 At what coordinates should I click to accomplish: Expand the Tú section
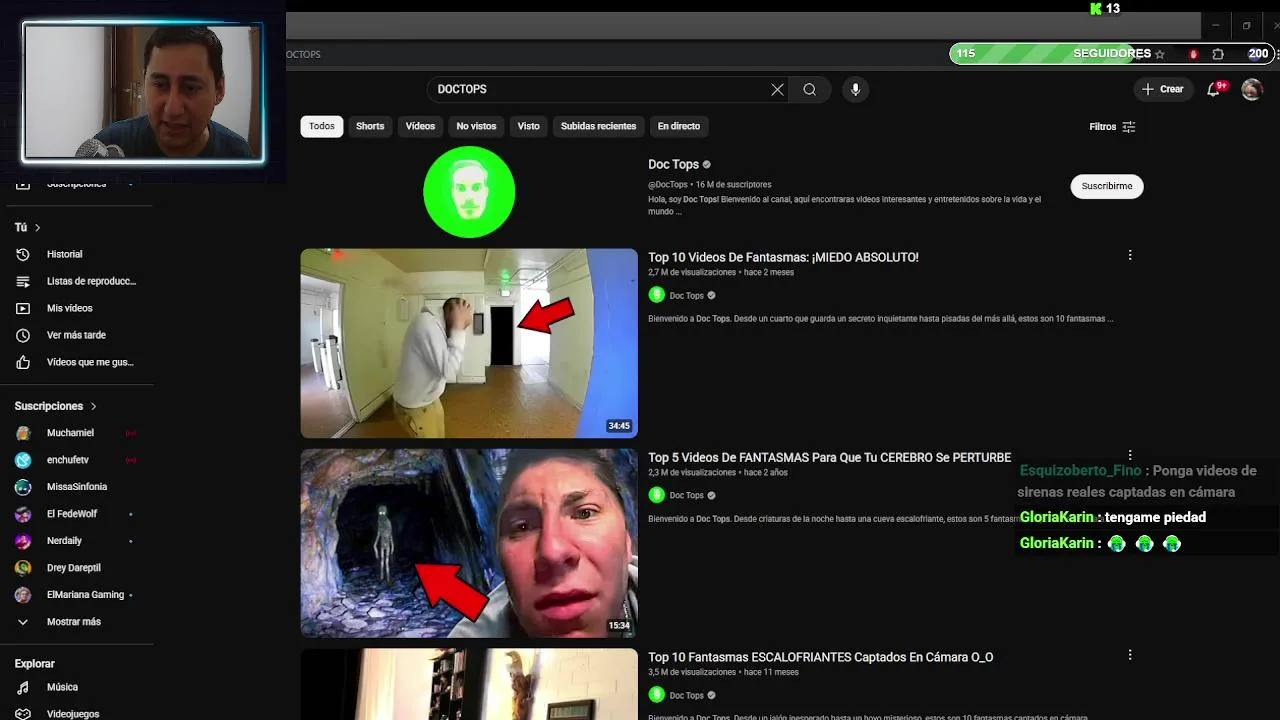28,227
